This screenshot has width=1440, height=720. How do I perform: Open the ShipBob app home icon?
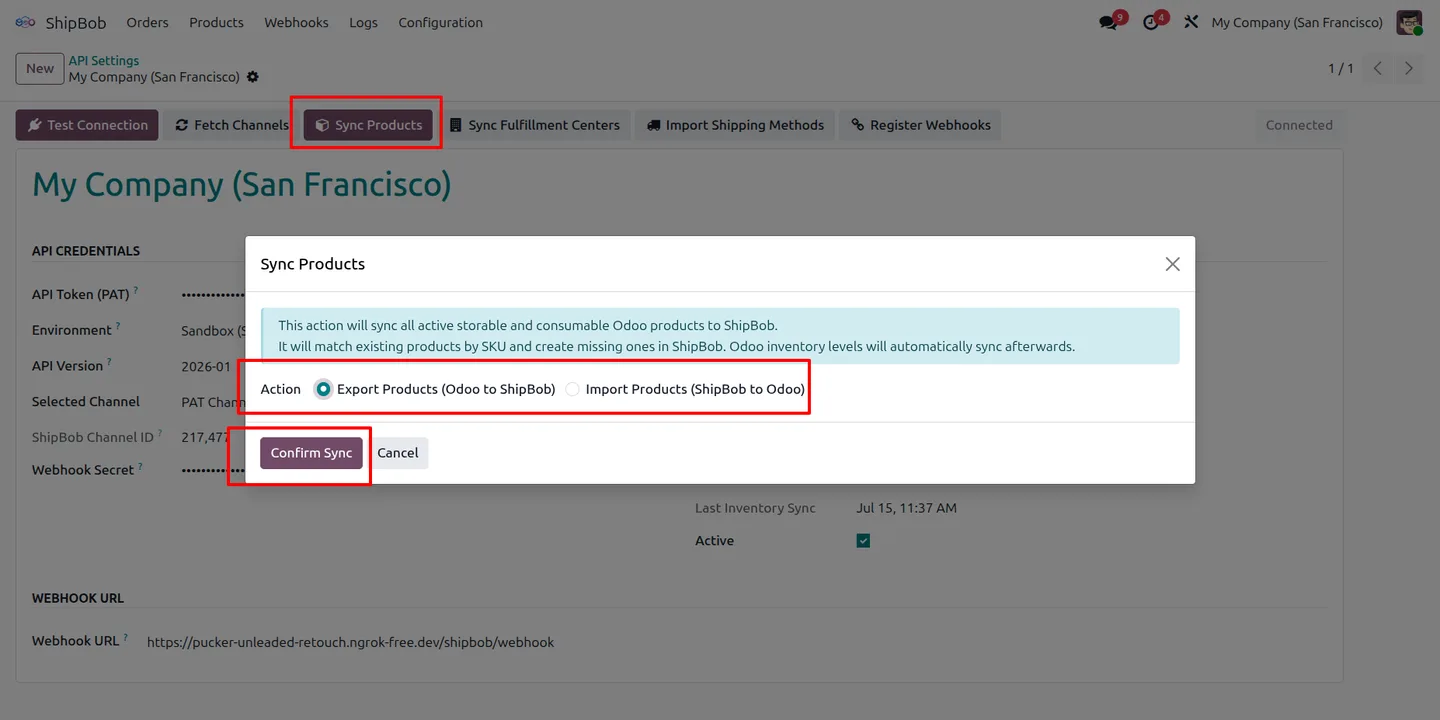[x=25, y=22]
